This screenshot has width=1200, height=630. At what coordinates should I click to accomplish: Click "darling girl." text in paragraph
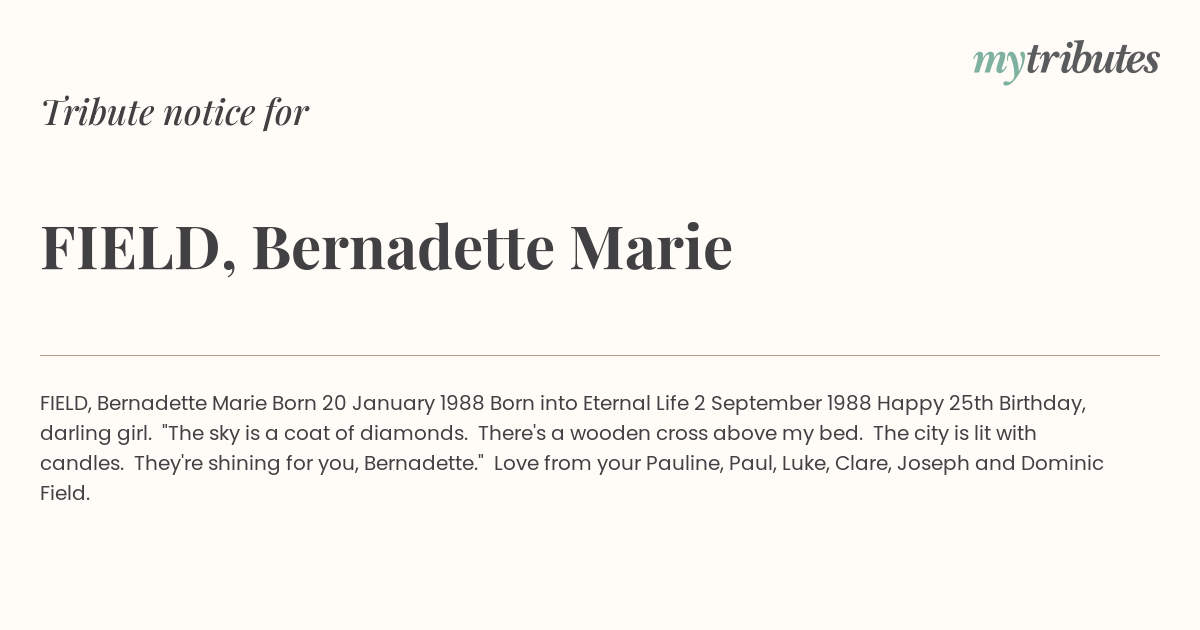pos(96,434)
